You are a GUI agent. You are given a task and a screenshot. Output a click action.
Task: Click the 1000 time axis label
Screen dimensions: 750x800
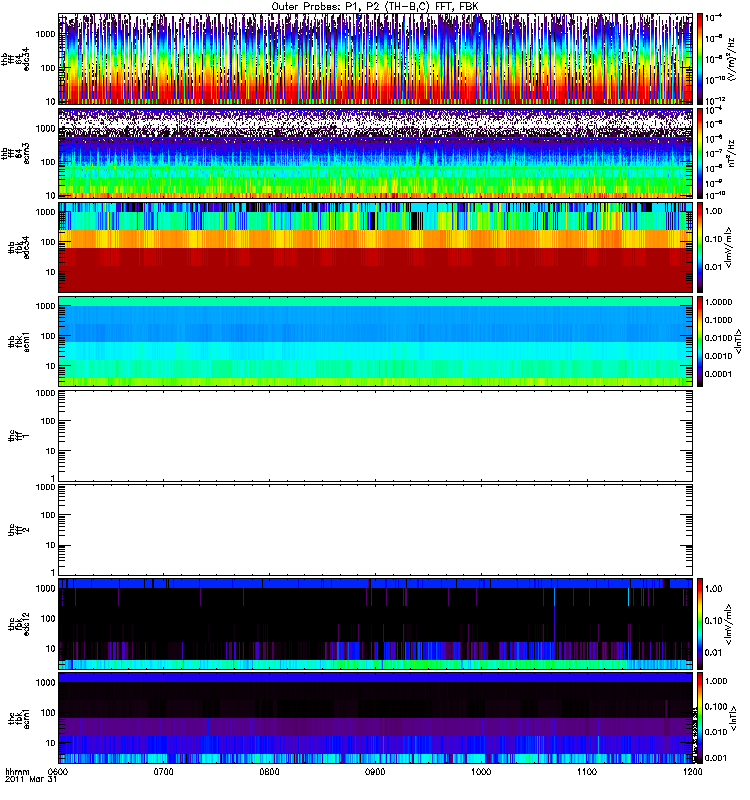(481, 772)
